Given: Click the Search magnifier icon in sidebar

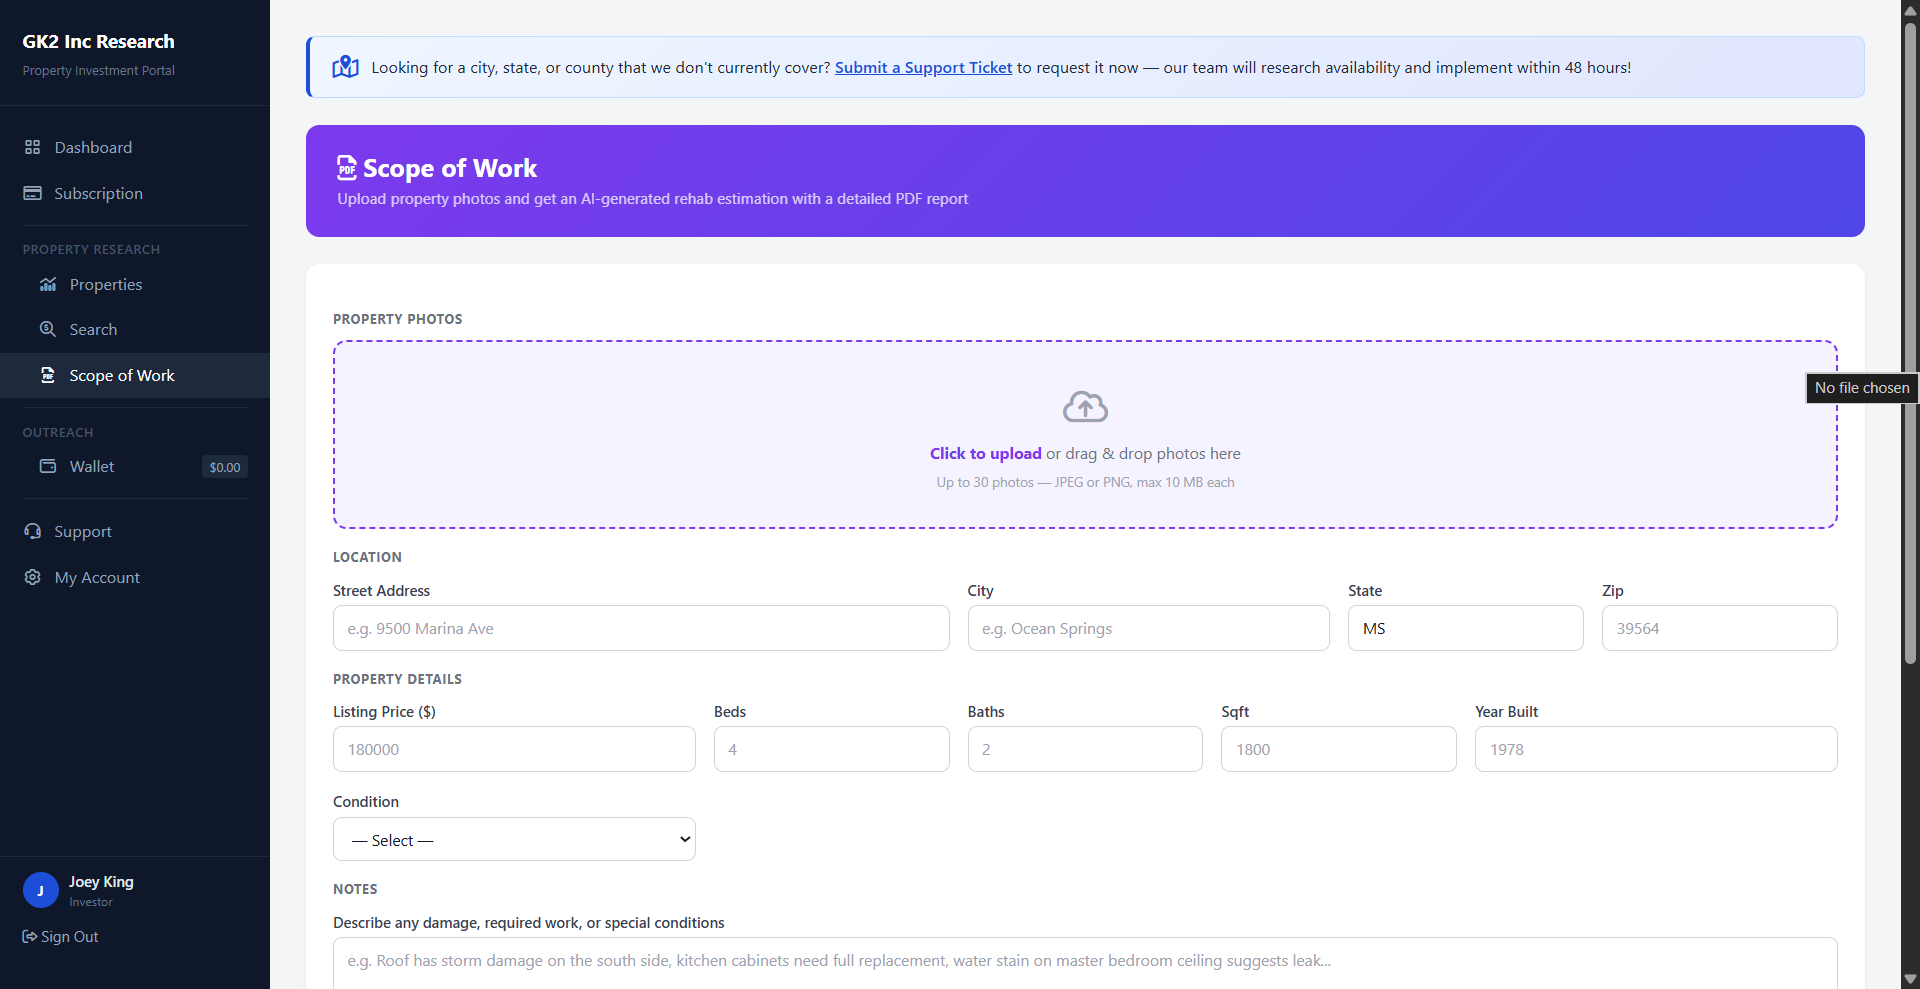Looking at the screenshot, I should tap(47, 329).
